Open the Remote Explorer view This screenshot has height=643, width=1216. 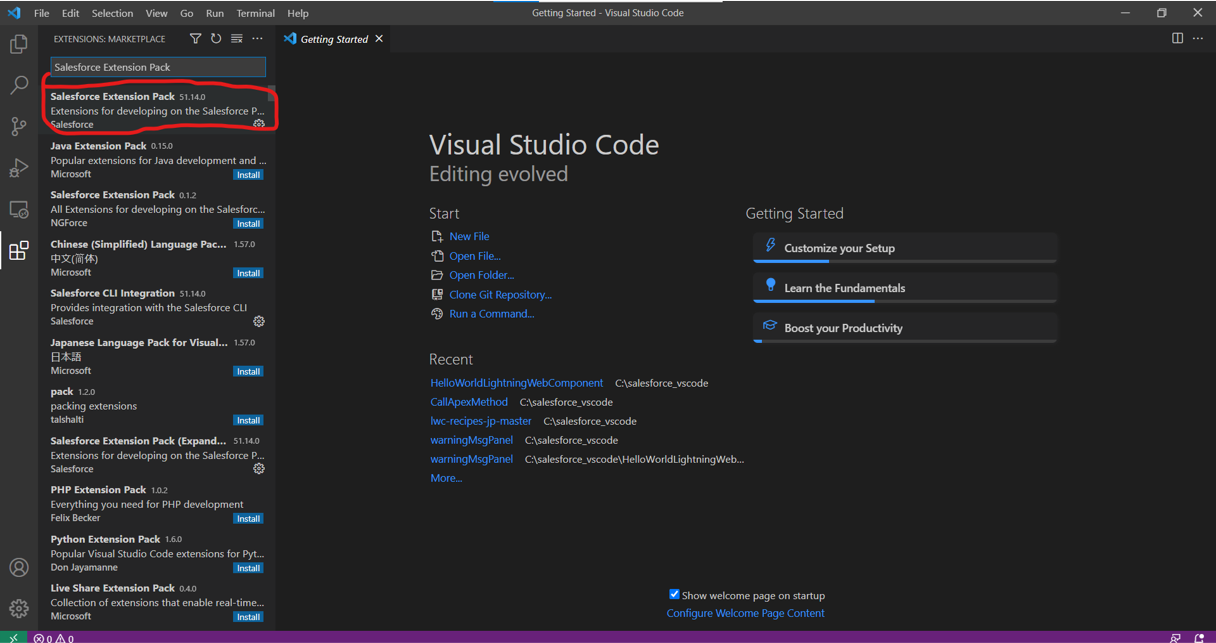tap(19, 209)
